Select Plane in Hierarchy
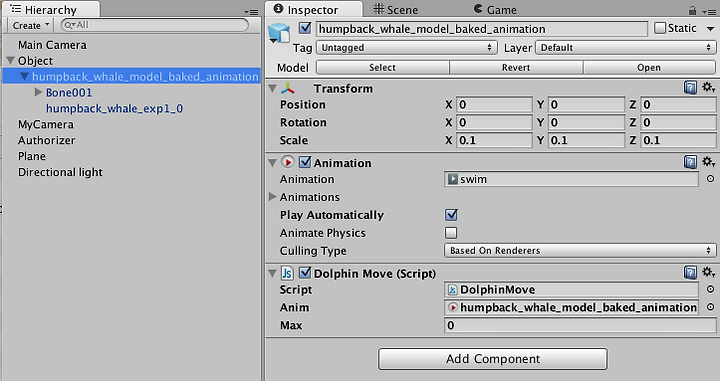Viewport: 720px width, 381px height. (x=32, y=156)
